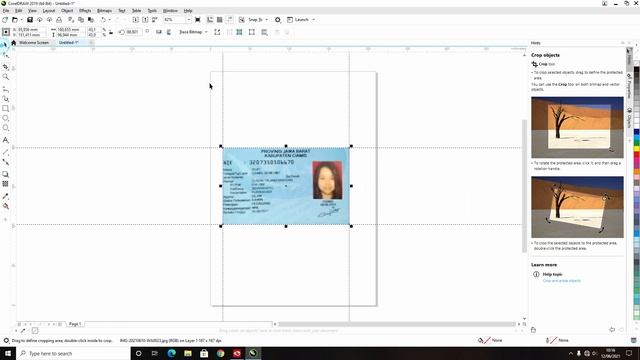Open Microsoft Edge from the taskbar
Image resolution: width=640 pixels, height=360 pixels.
pos(171,353)
